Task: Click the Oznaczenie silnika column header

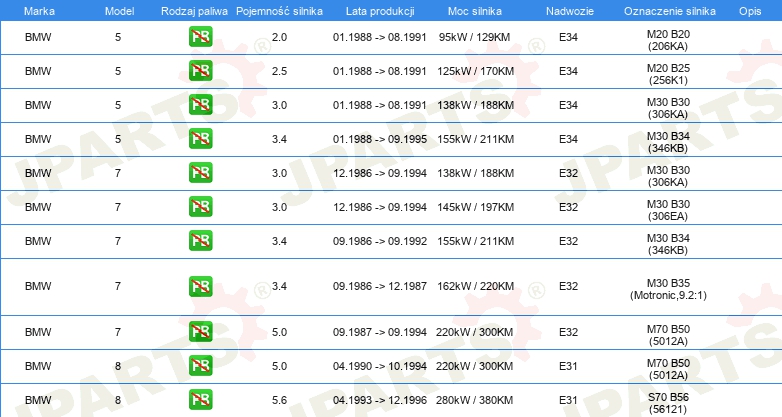Action: (670, 11)
